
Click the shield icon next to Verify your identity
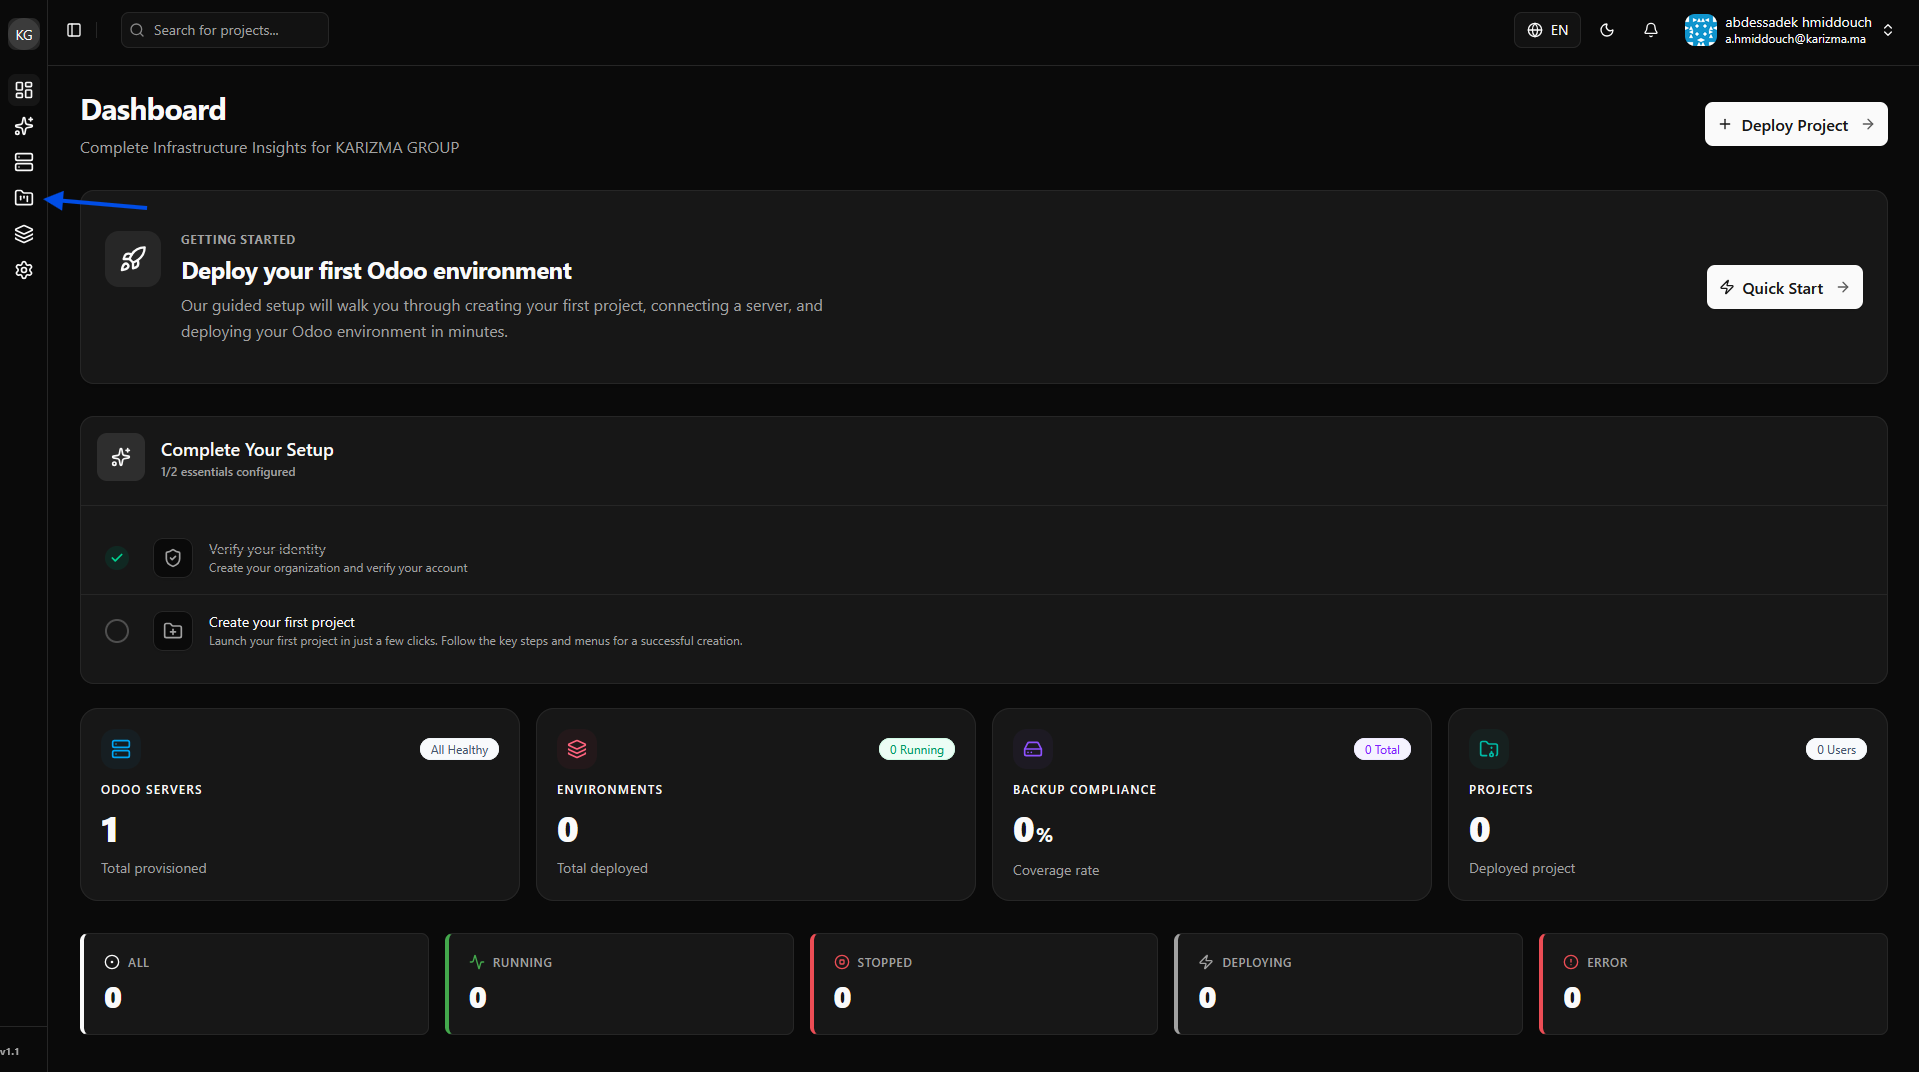pos(173,558)
